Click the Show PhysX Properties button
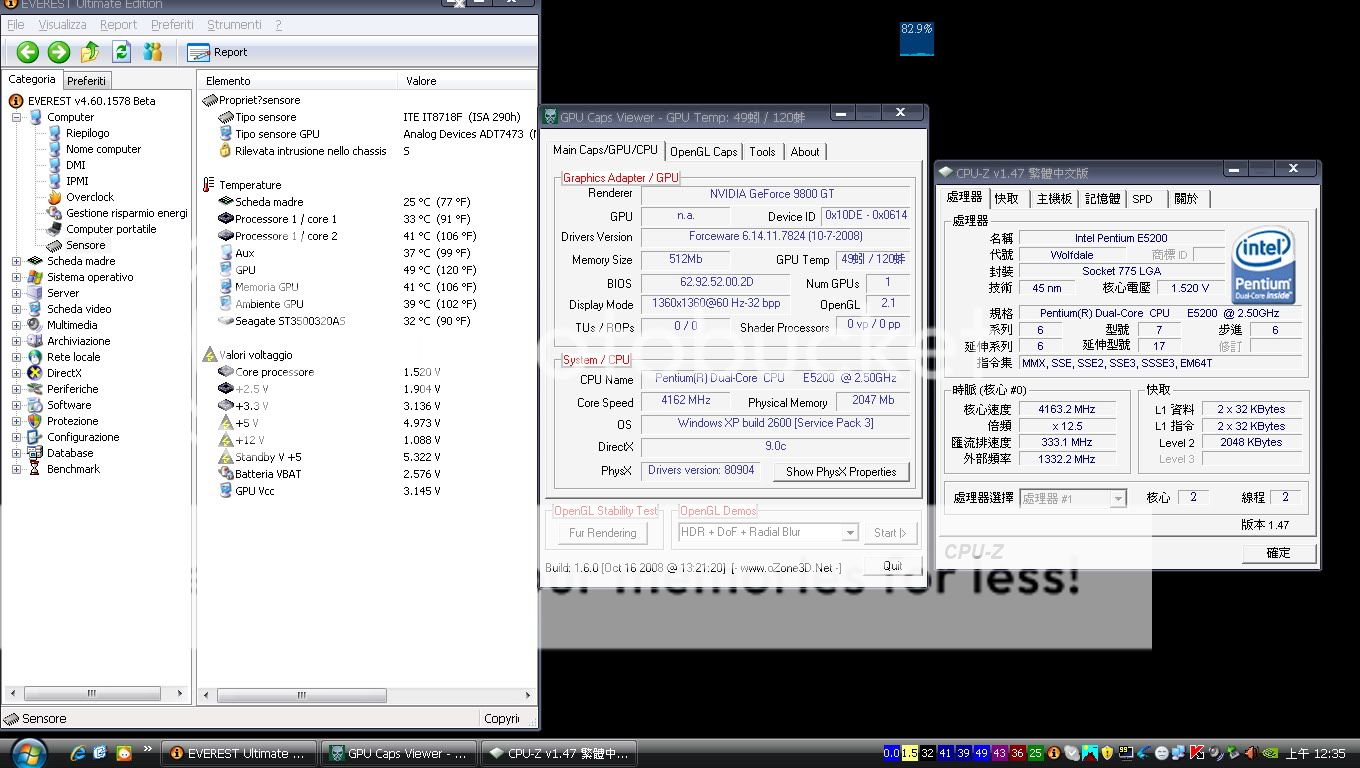 [841, 472]
